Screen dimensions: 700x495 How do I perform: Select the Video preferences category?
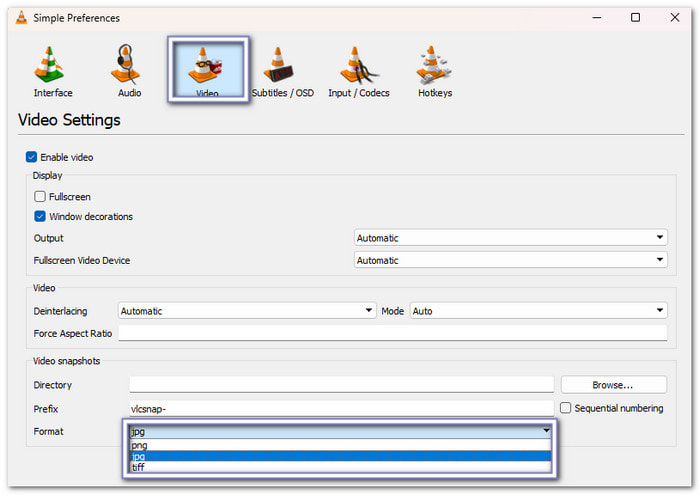pyautogui.click(x=208, y=70)
